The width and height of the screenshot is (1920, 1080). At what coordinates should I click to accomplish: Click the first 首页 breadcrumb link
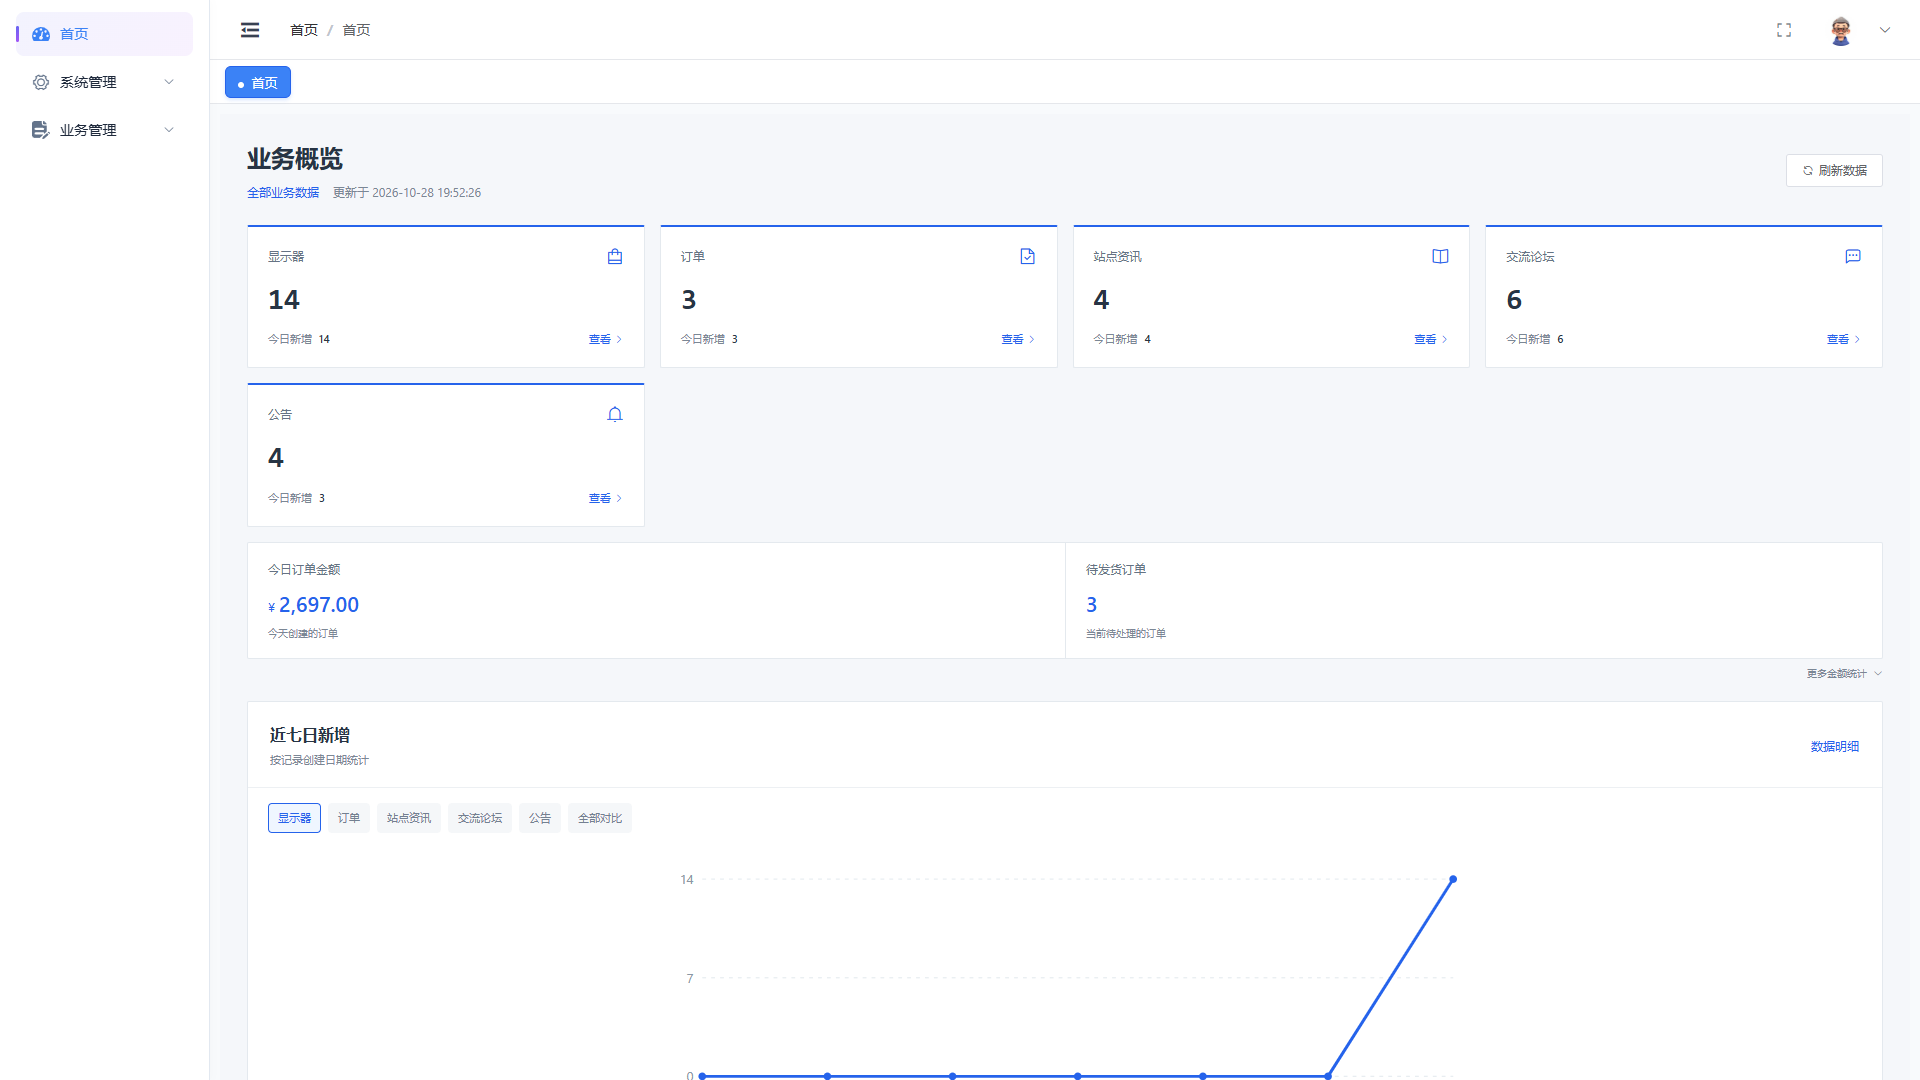click(304, 30)
